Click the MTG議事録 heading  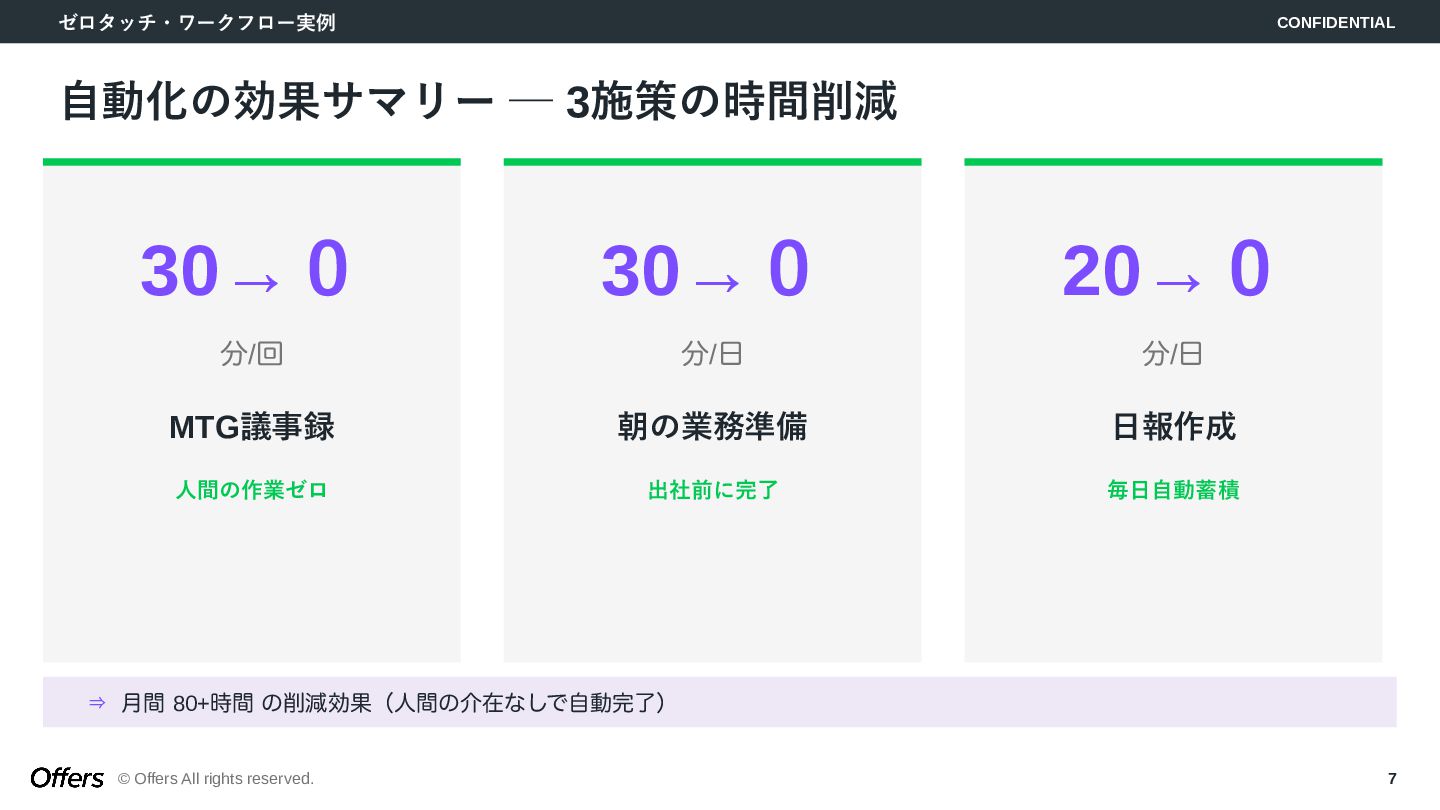click(x=251, y=427)
